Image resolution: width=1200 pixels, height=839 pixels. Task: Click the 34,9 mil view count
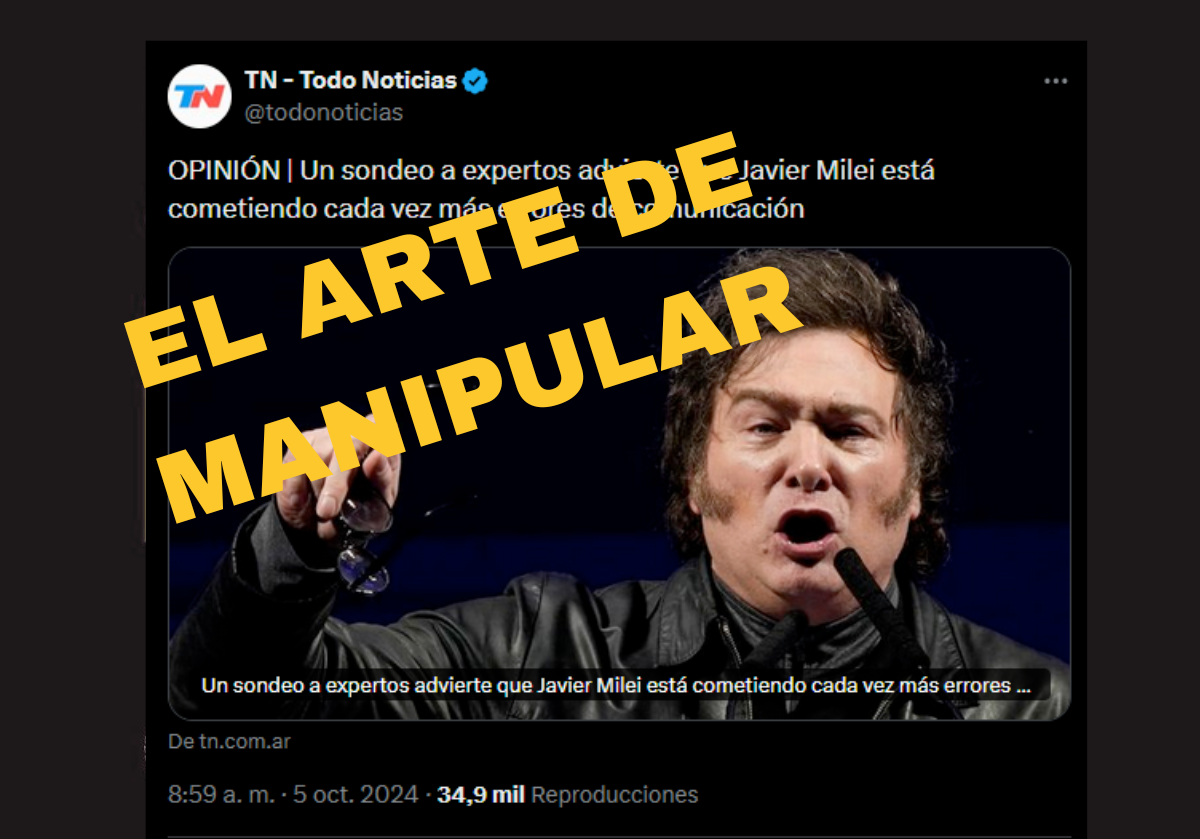coord(482,795)
